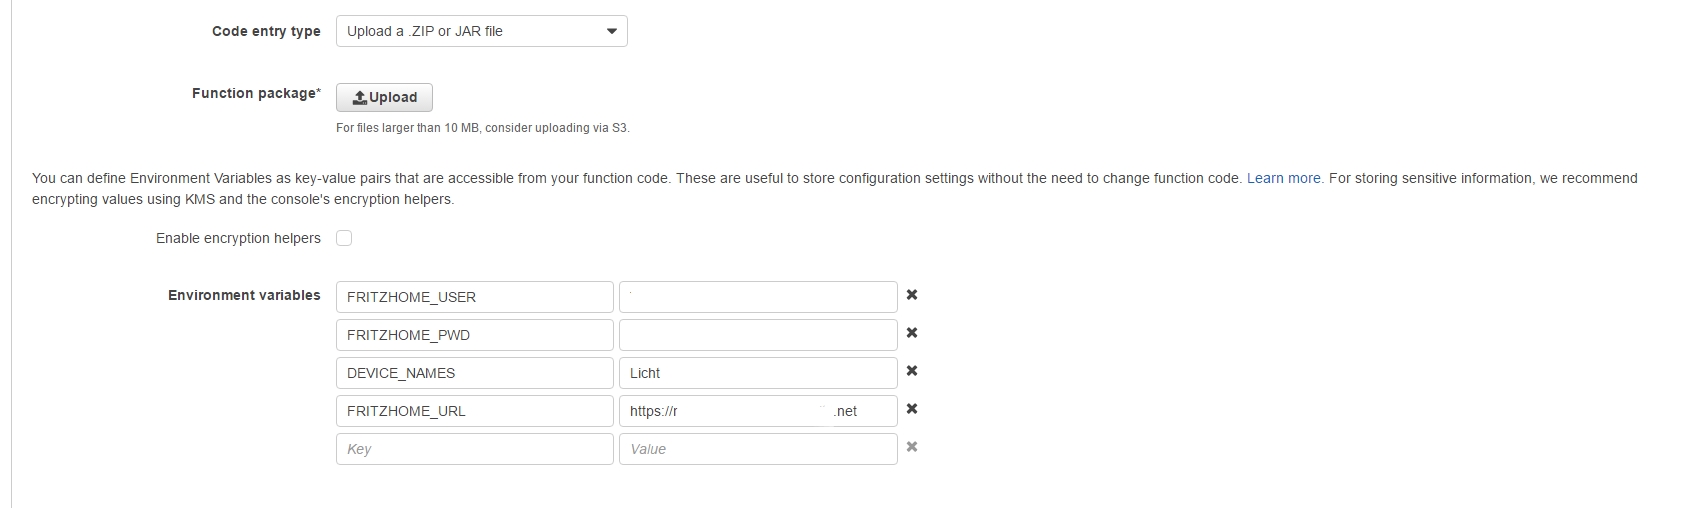
Task: Enable encryption helpers checkbox
Action: (344, 238)
